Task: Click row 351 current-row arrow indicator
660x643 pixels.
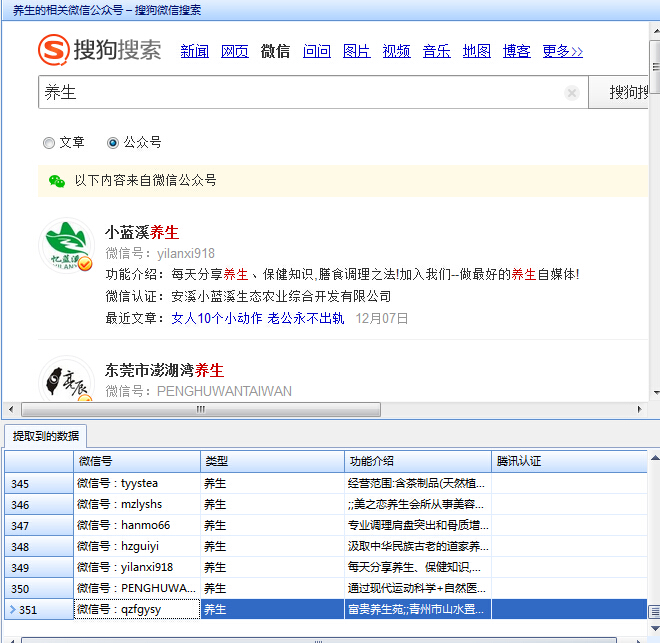Action: point(13,609)
